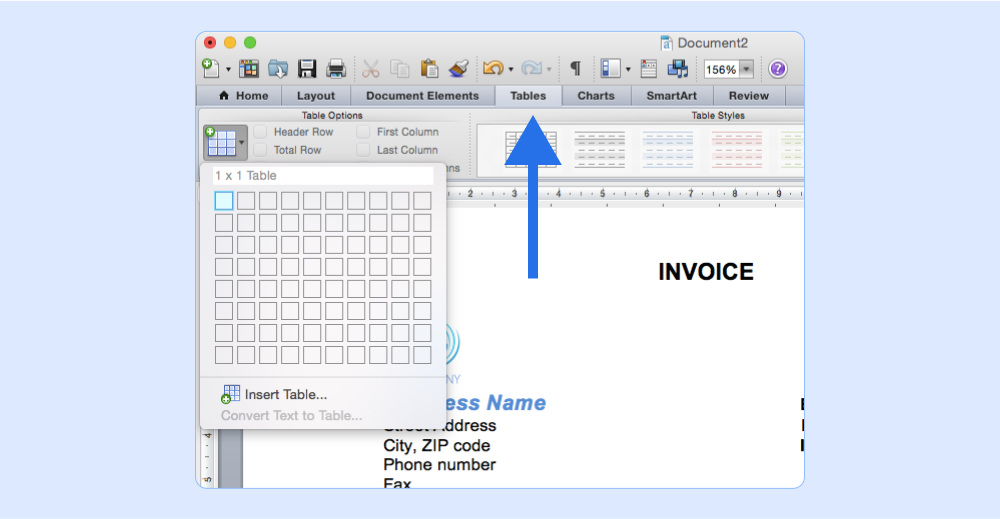Screen dimensions: 1000x519
Task: Apply the gray banded table style
Action: [x=599, y=150]
